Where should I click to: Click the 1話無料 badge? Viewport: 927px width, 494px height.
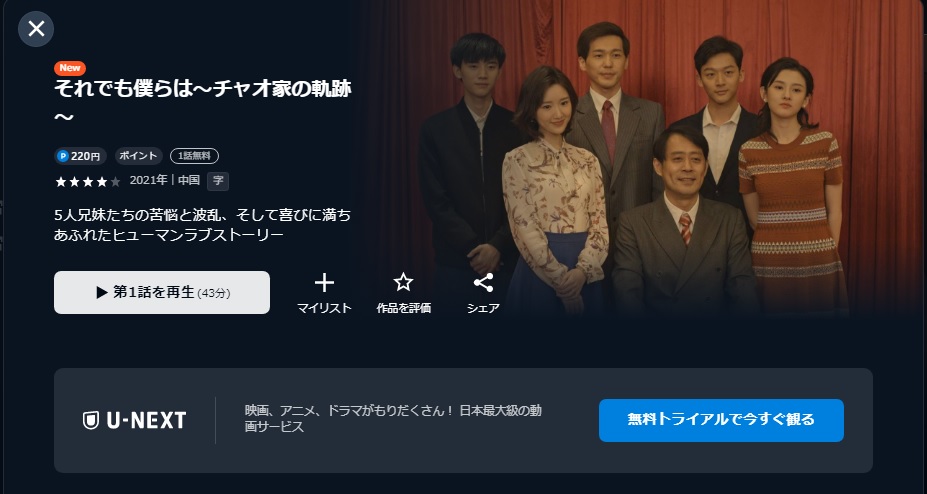(195, 156)
